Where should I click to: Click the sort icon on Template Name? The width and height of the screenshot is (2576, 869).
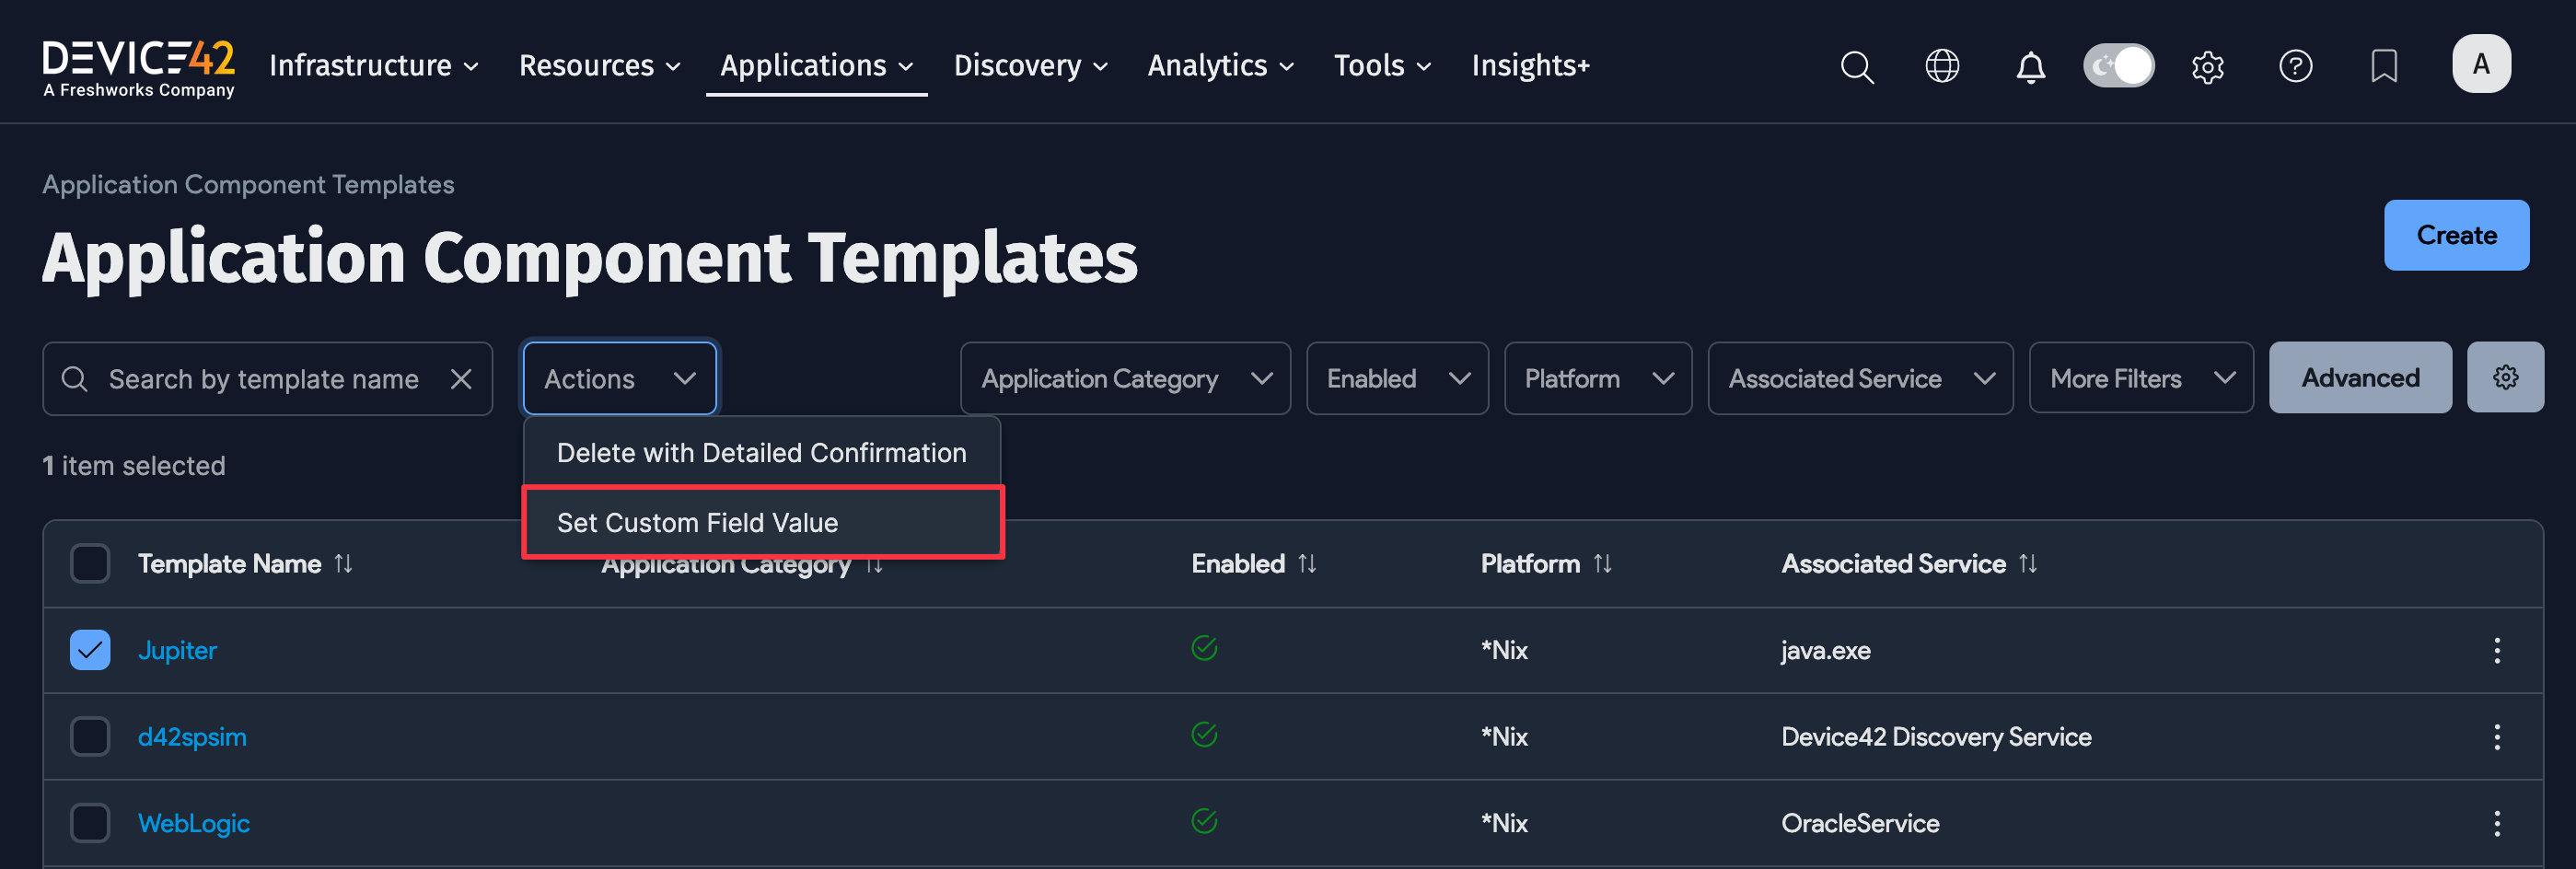[343, 563]
